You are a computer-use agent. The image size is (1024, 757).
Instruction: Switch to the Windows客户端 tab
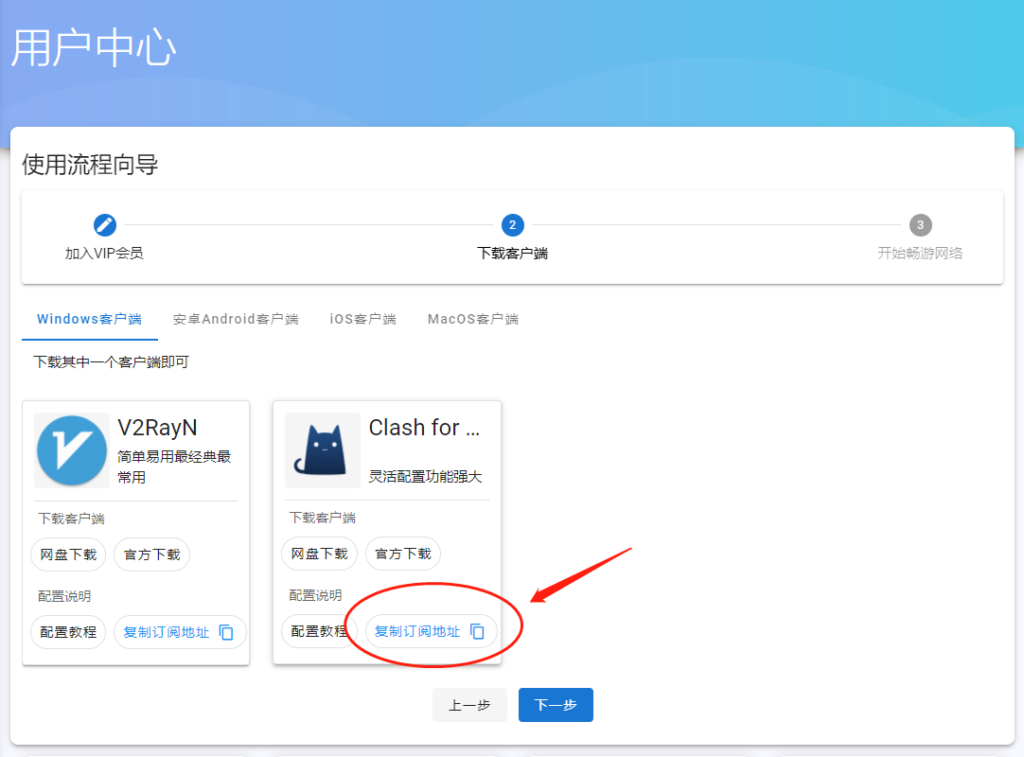[89, 319]
